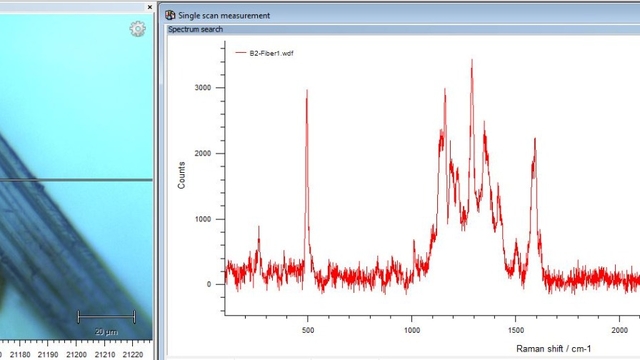Click the Counts axis label

pos(181,176)
